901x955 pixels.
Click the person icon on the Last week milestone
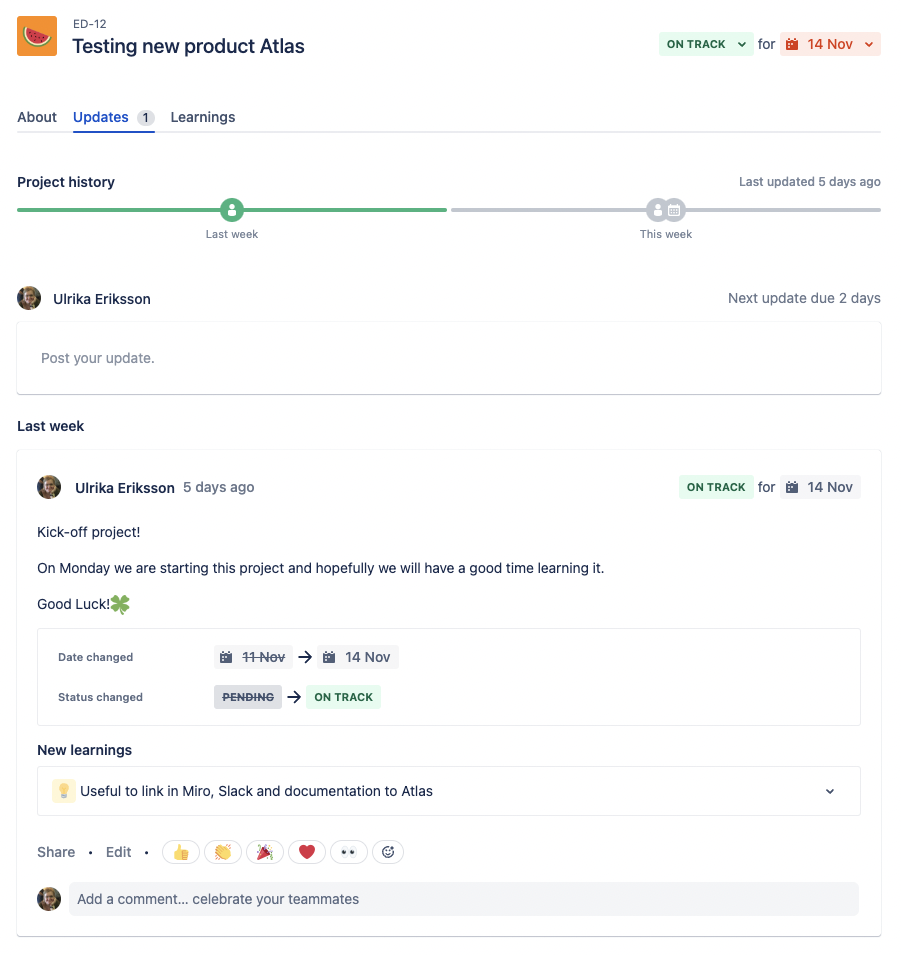(231, 210)
